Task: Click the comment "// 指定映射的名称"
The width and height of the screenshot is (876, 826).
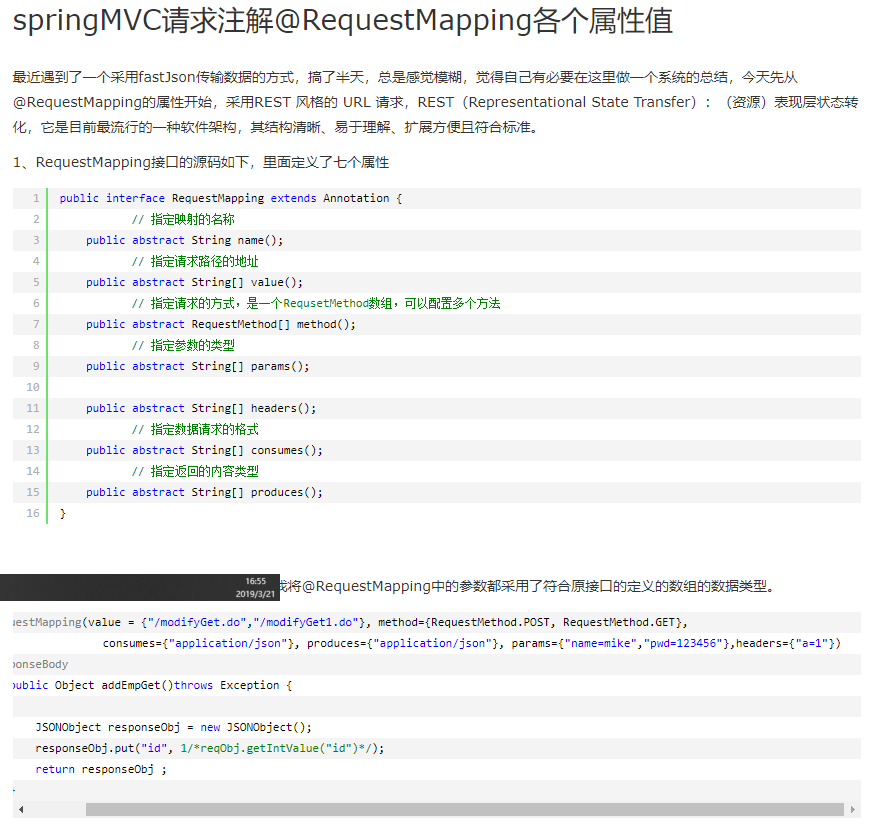Action: (x=183, y=219)
